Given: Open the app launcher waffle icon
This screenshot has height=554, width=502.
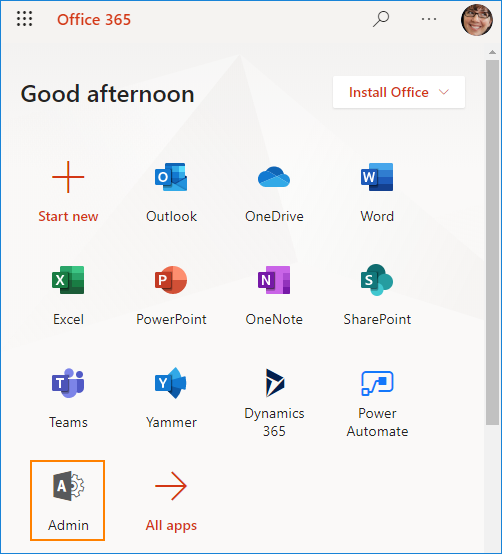Looking at the screenshot, I should pyautogui.click(x=24, y=19).
